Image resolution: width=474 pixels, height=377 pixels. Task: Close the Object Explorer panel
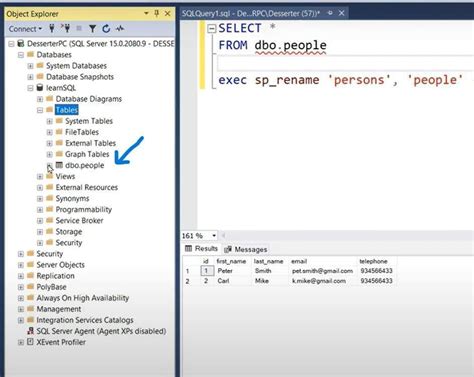pos(168,14)
